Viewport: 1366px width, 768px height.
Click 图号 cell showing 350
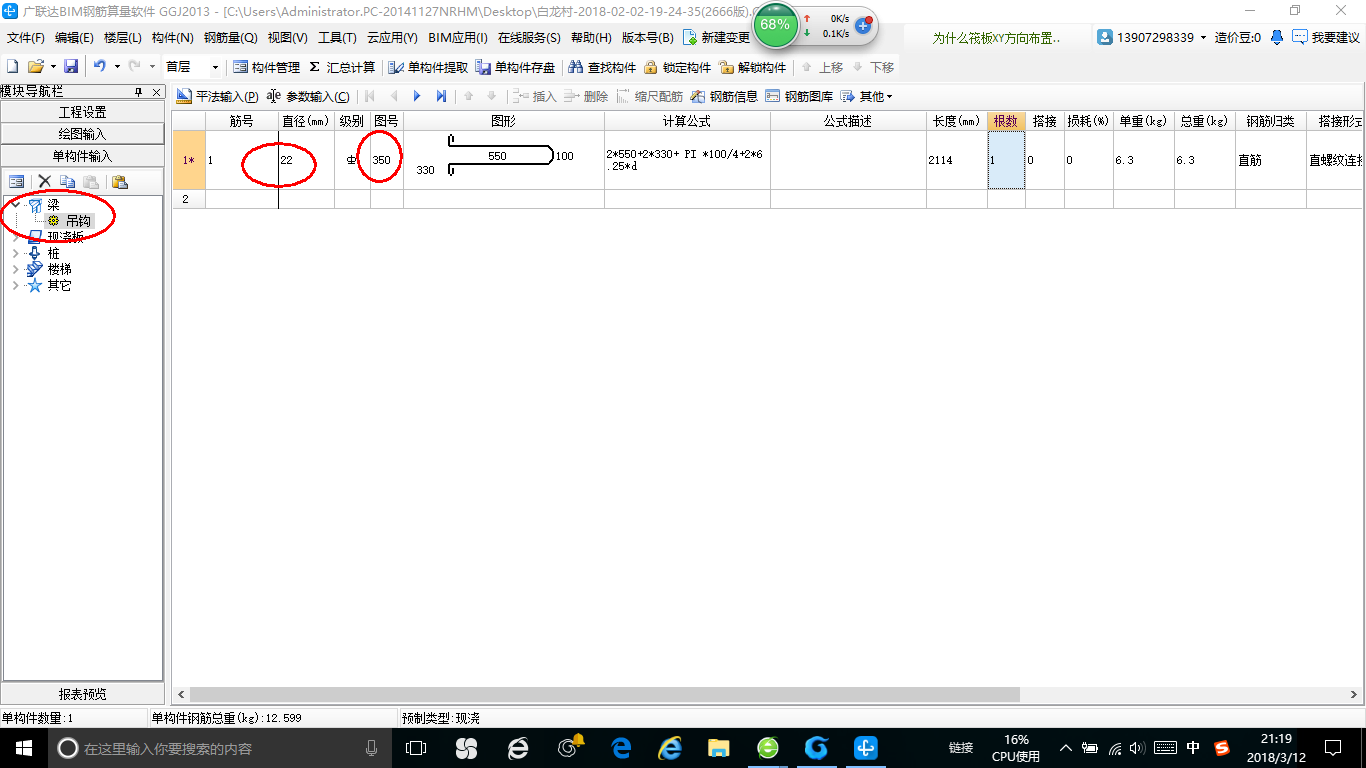pyautogui.click(x=387, y=160)
